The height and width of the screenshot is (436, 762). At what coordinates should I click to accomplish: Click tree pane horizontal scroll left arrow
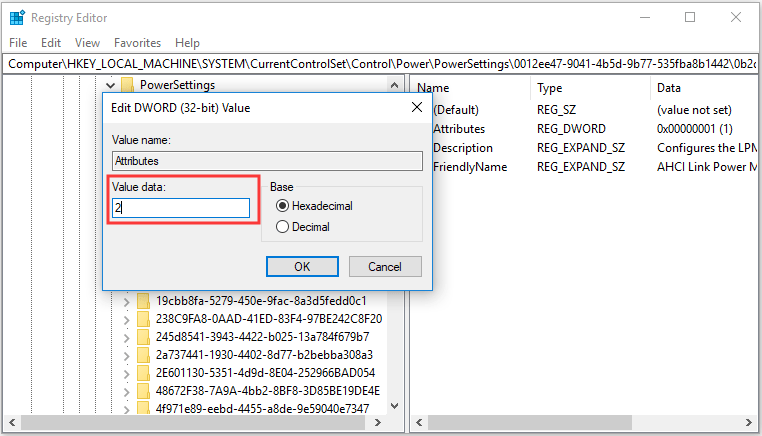(x=12, y=422)
